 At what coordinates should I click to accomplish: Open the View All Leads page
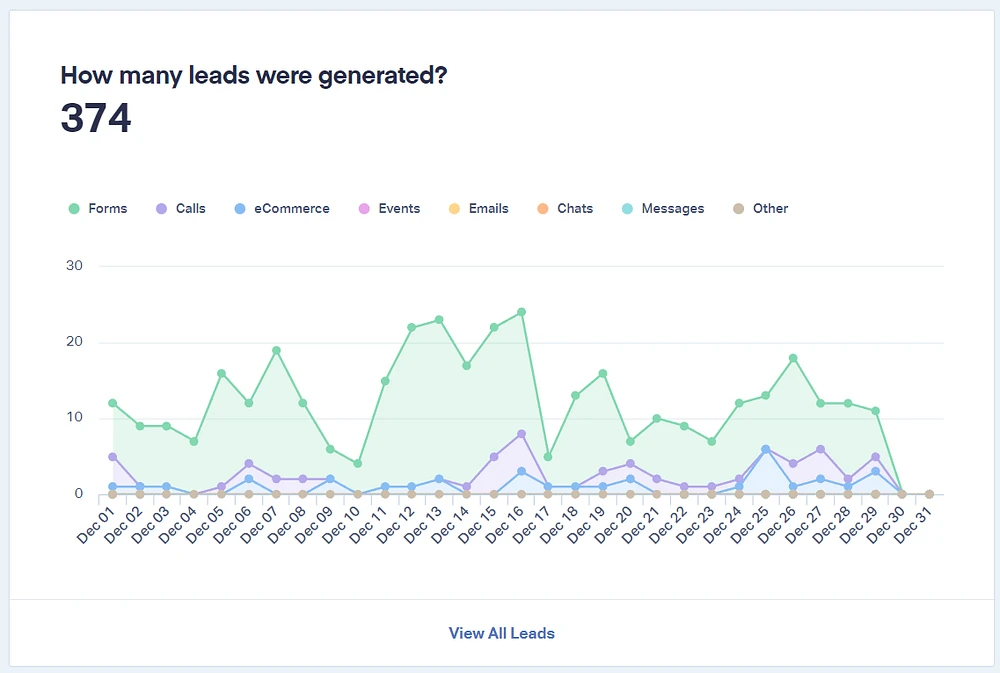(x=500, y=633)
